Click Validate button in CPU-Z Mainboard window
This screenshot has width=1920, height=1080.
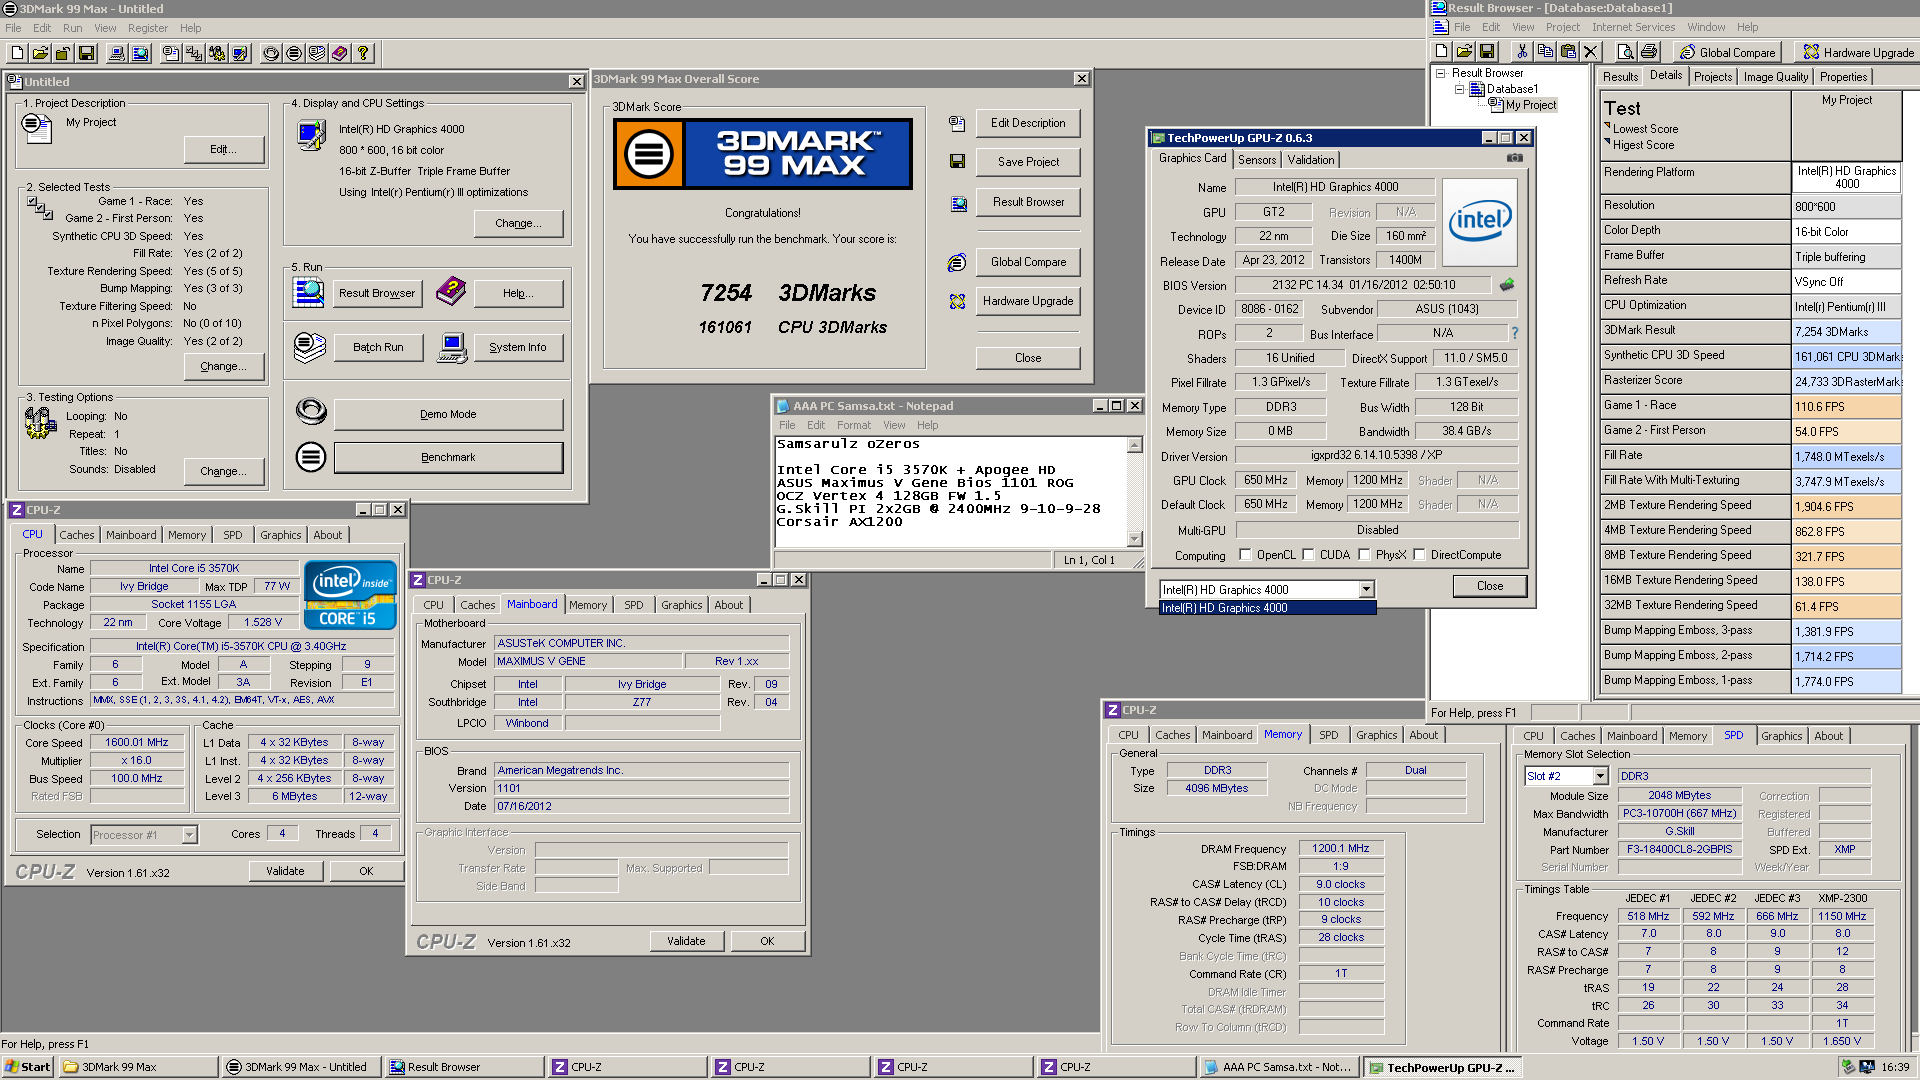point(686,941)
